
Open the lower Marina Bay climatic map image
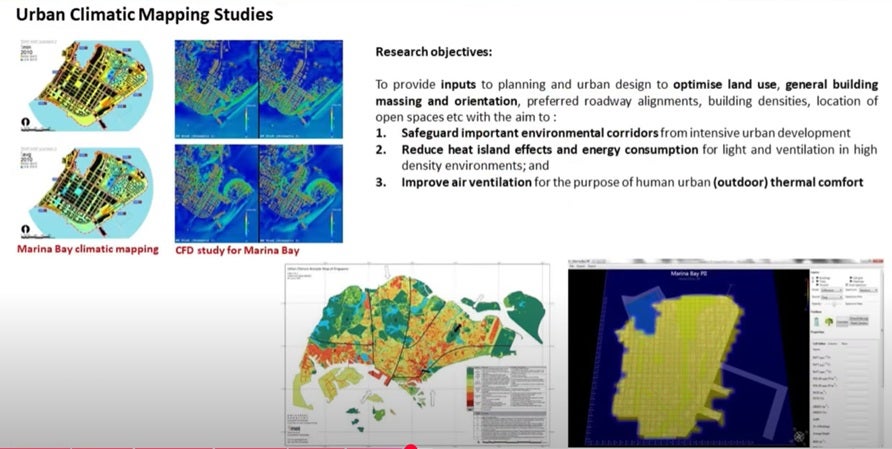click(x=87, y=192)
